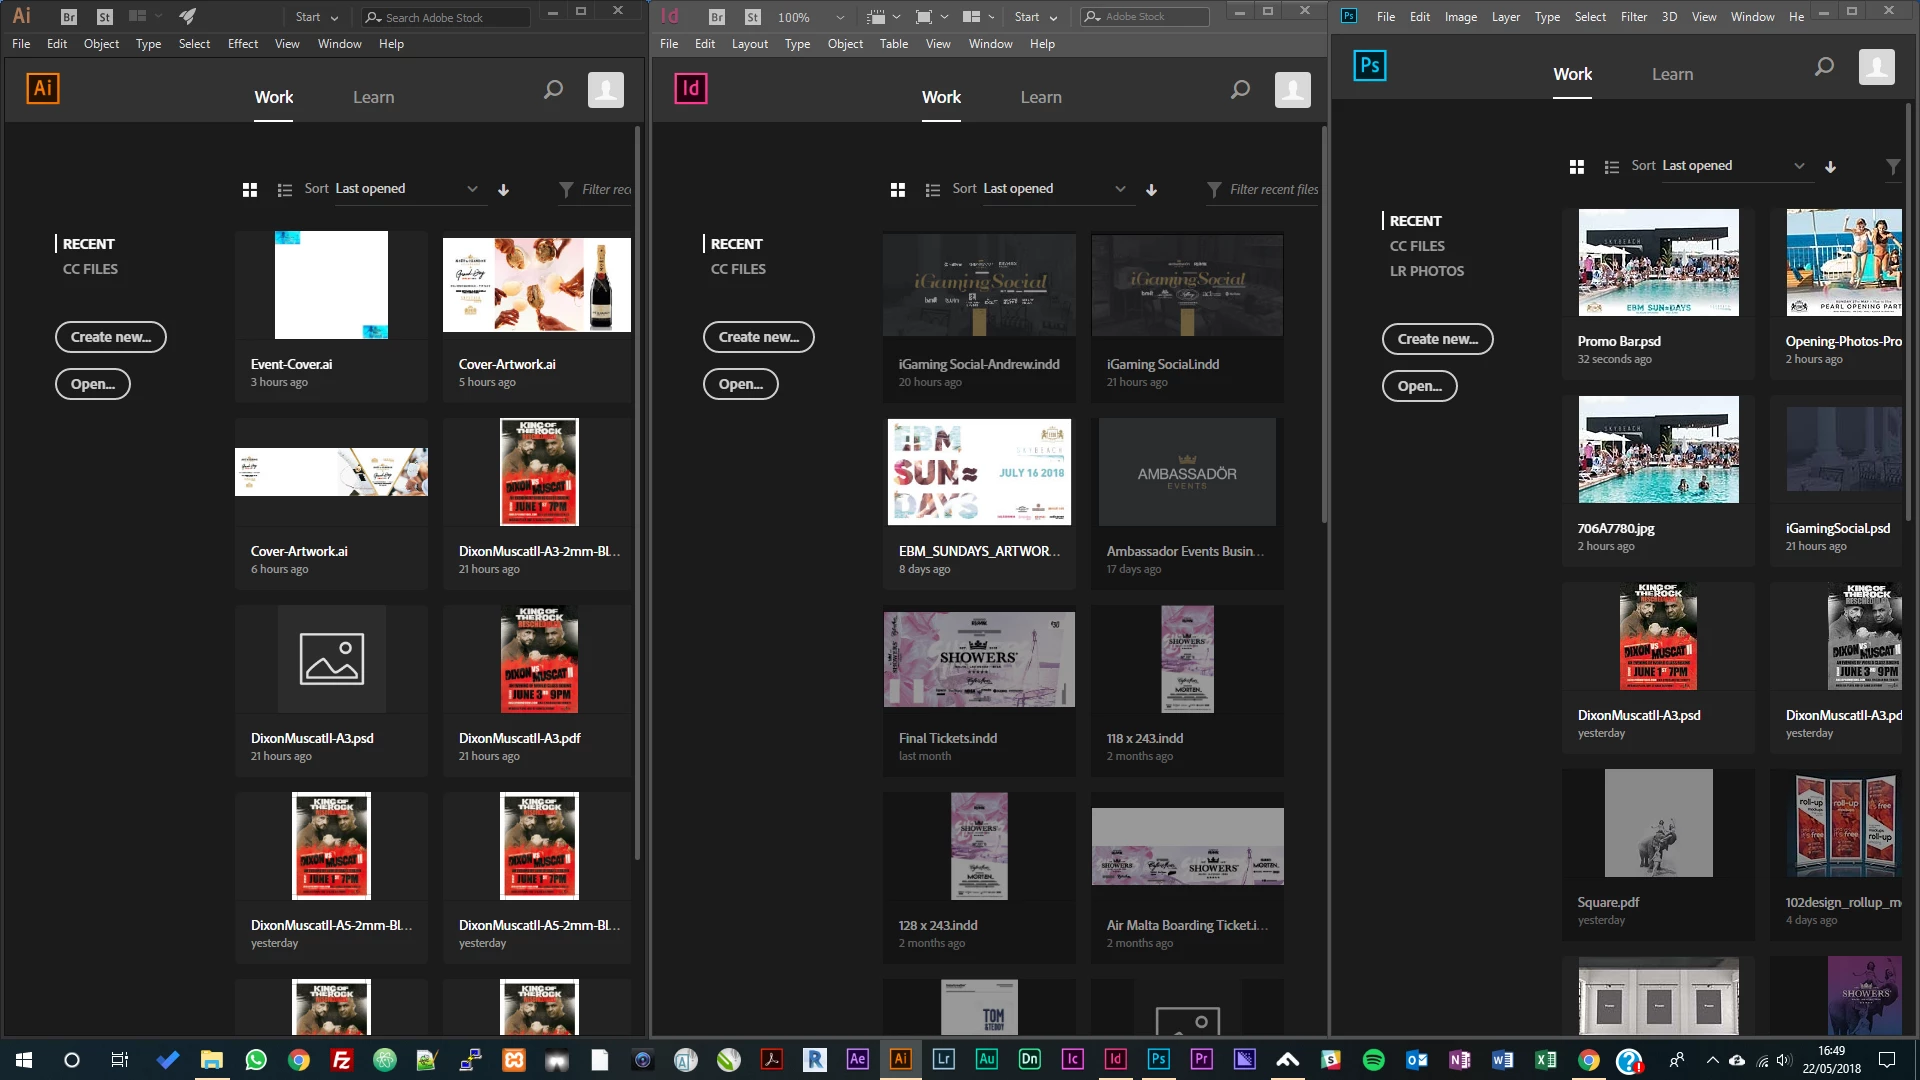The width and height of the screenshot is (1920, 1080).
Task: Switch Illustrator recent files to list view
Action: [285, 189]
